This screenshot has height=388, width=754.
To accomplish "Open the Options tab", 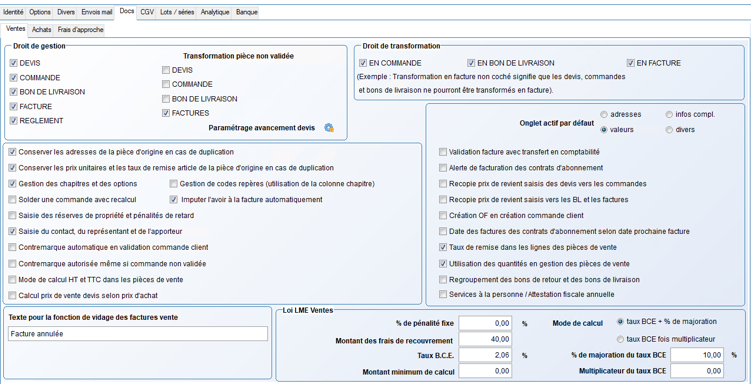I will click(40, 12).
